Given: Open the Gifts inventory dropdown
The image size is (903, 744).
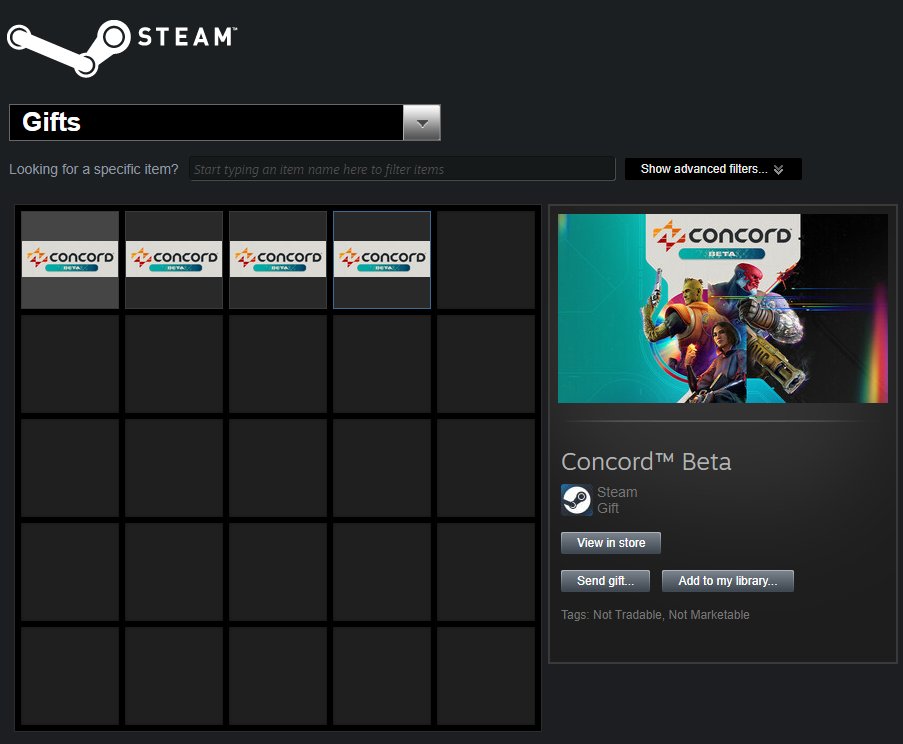Looking at the screenshot, I should click(225, 122).
